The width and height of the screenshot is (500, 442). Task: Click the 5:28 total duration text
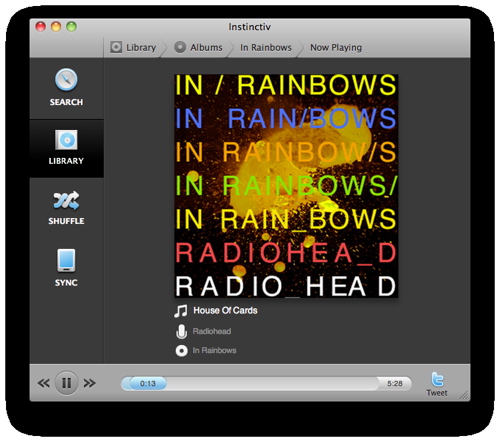(x=395, y=383)
